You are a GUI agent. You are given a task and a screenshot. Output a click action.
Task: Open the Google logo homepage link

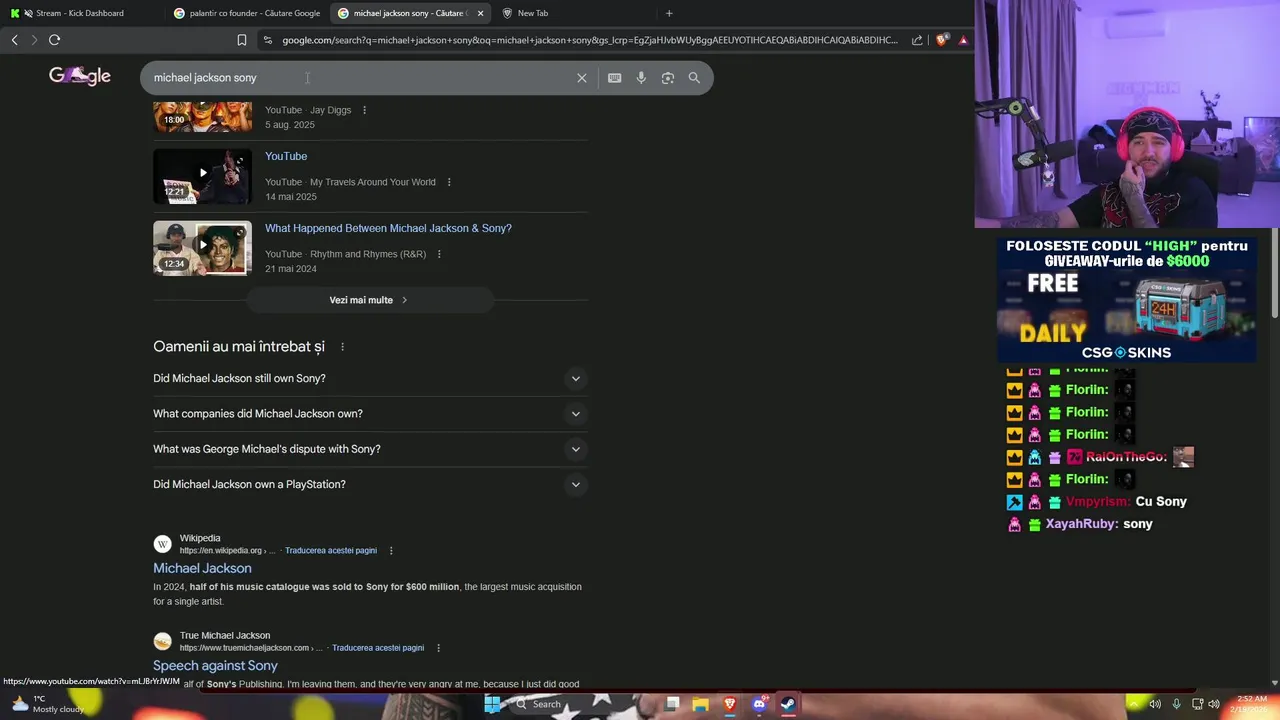[80, 76]
